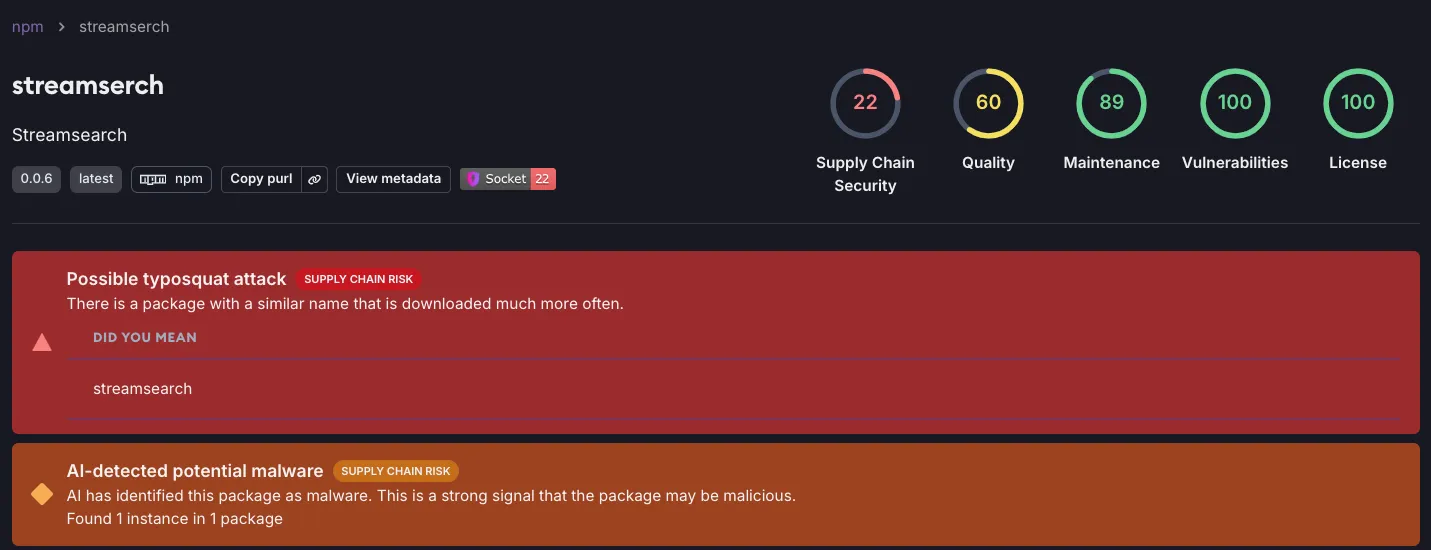
Task: Click the red warning triangle icon
Action: click(x=42, y=343)
